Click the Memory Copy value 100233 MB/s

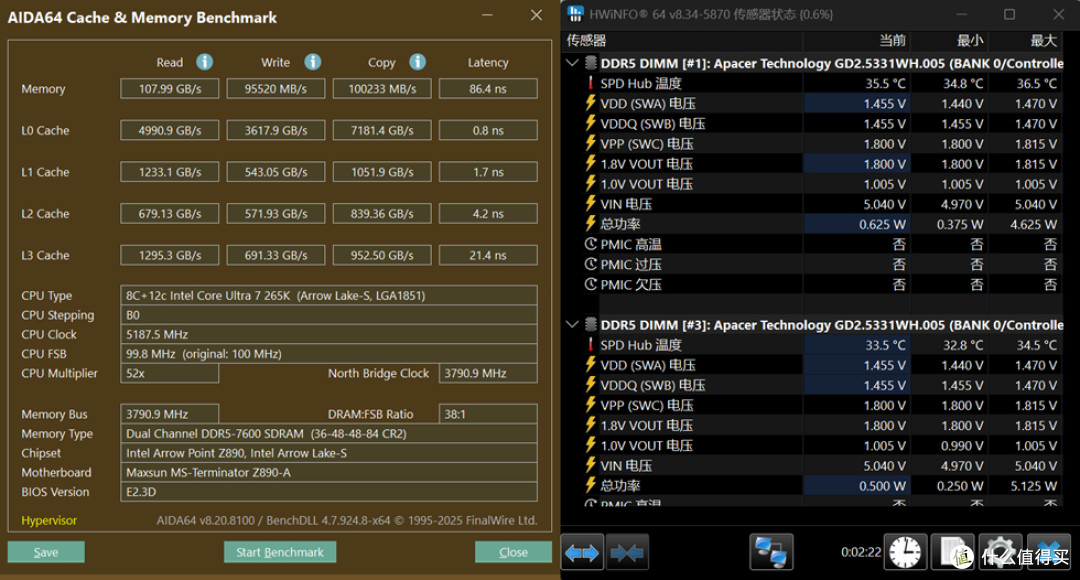[382, 89]
